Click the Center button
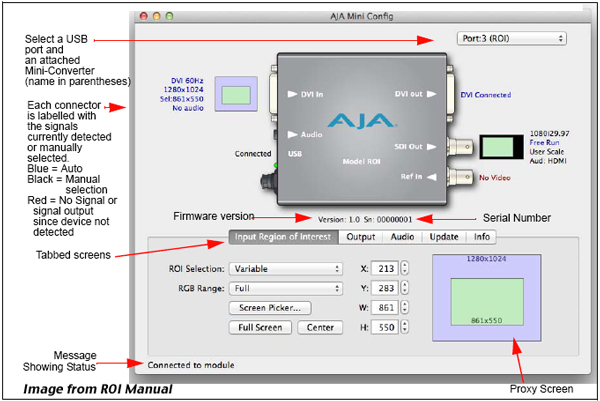Image resolution: width=600 pixels, height=401 pixels. point(320,327)
